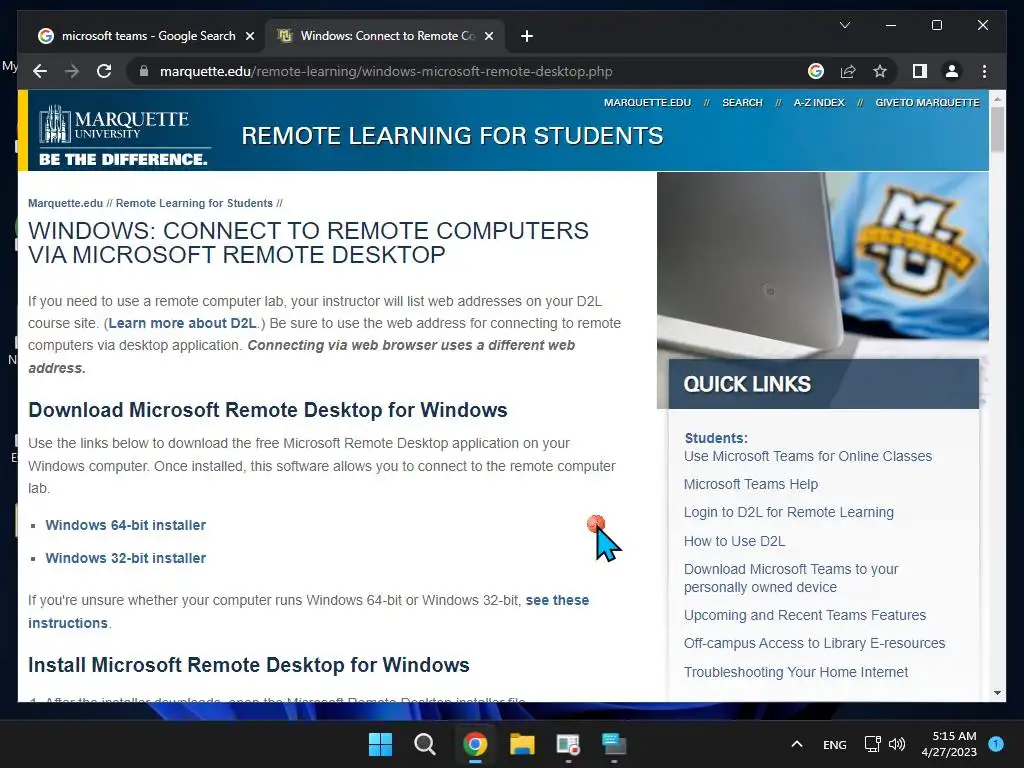Open Learn more about D2L link
The image size is (1024, 768).
[183, 323]
